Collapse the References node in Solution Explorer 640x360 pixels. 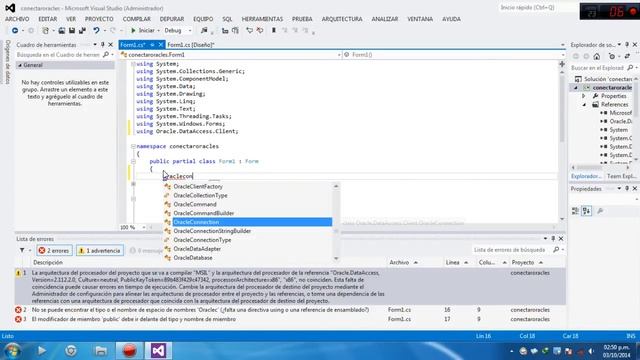(x=584, y=104)
